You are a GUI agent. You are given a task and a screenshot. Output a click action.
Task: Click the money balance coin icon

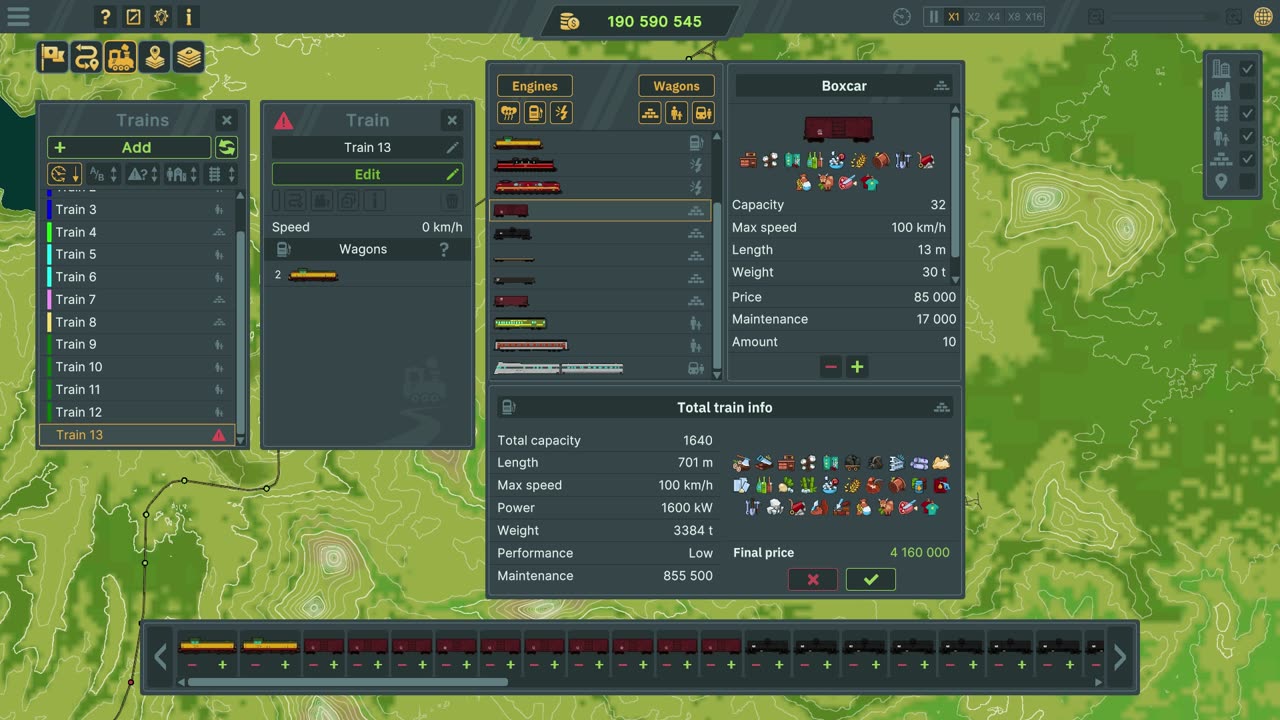[570, 21]
